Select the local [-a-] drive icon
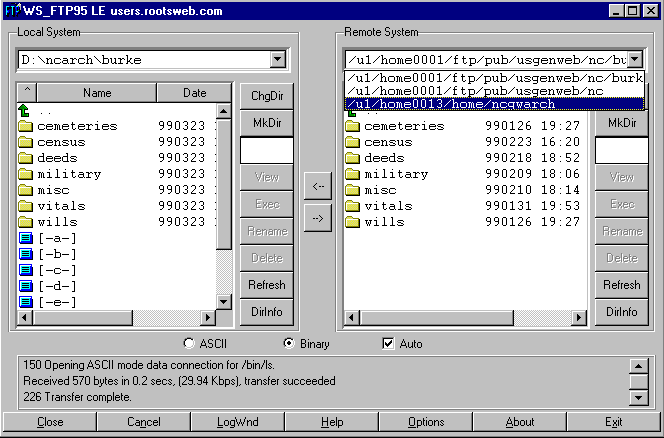This screenshot has width=664, height=438. [26, 238]
